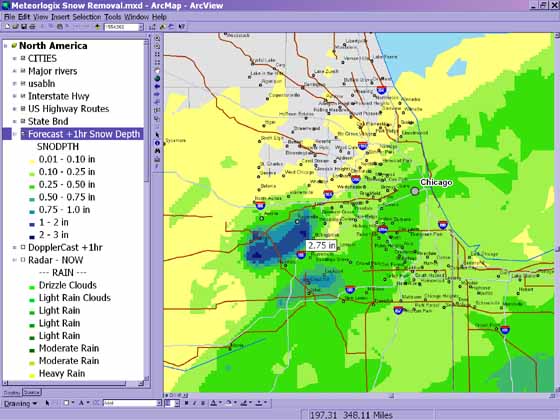Click the Full Extent globe icon

(x=157, y=79)
